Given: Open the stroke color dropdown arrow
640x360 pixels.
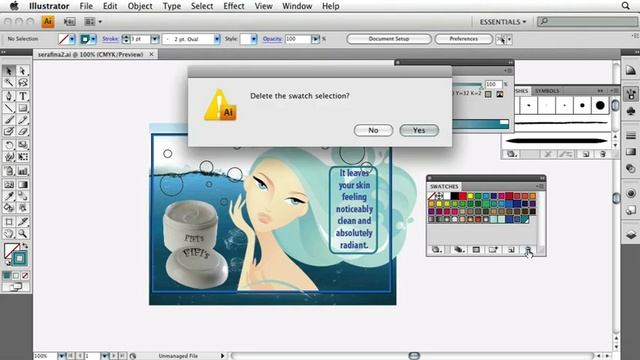Looking at the screenshot, I should pyautogui.click(x=93, y=39).
